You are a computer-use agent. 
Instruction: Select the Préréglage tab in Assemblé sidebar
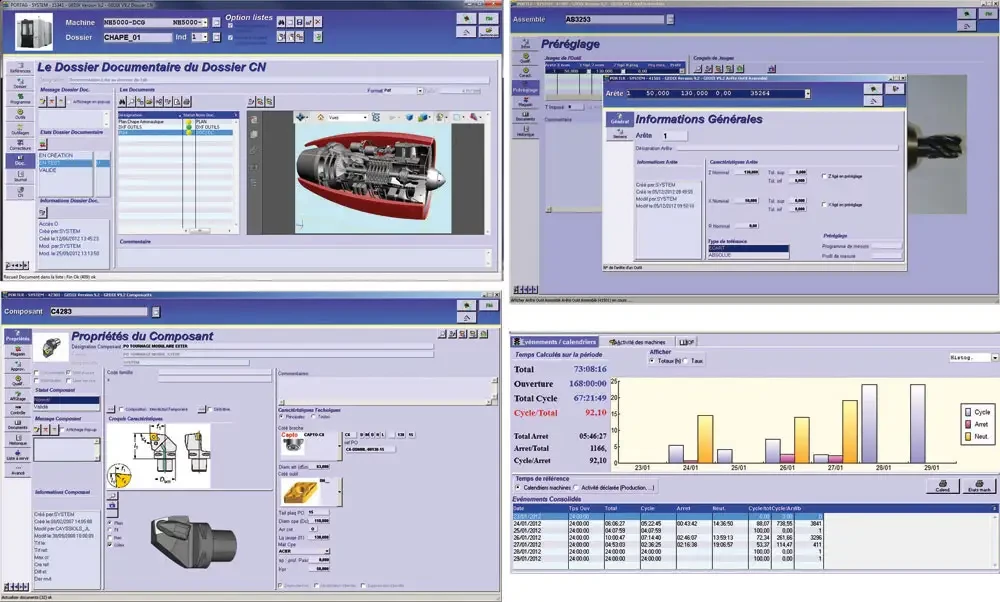pyautogui.click(x=526, y=87)
